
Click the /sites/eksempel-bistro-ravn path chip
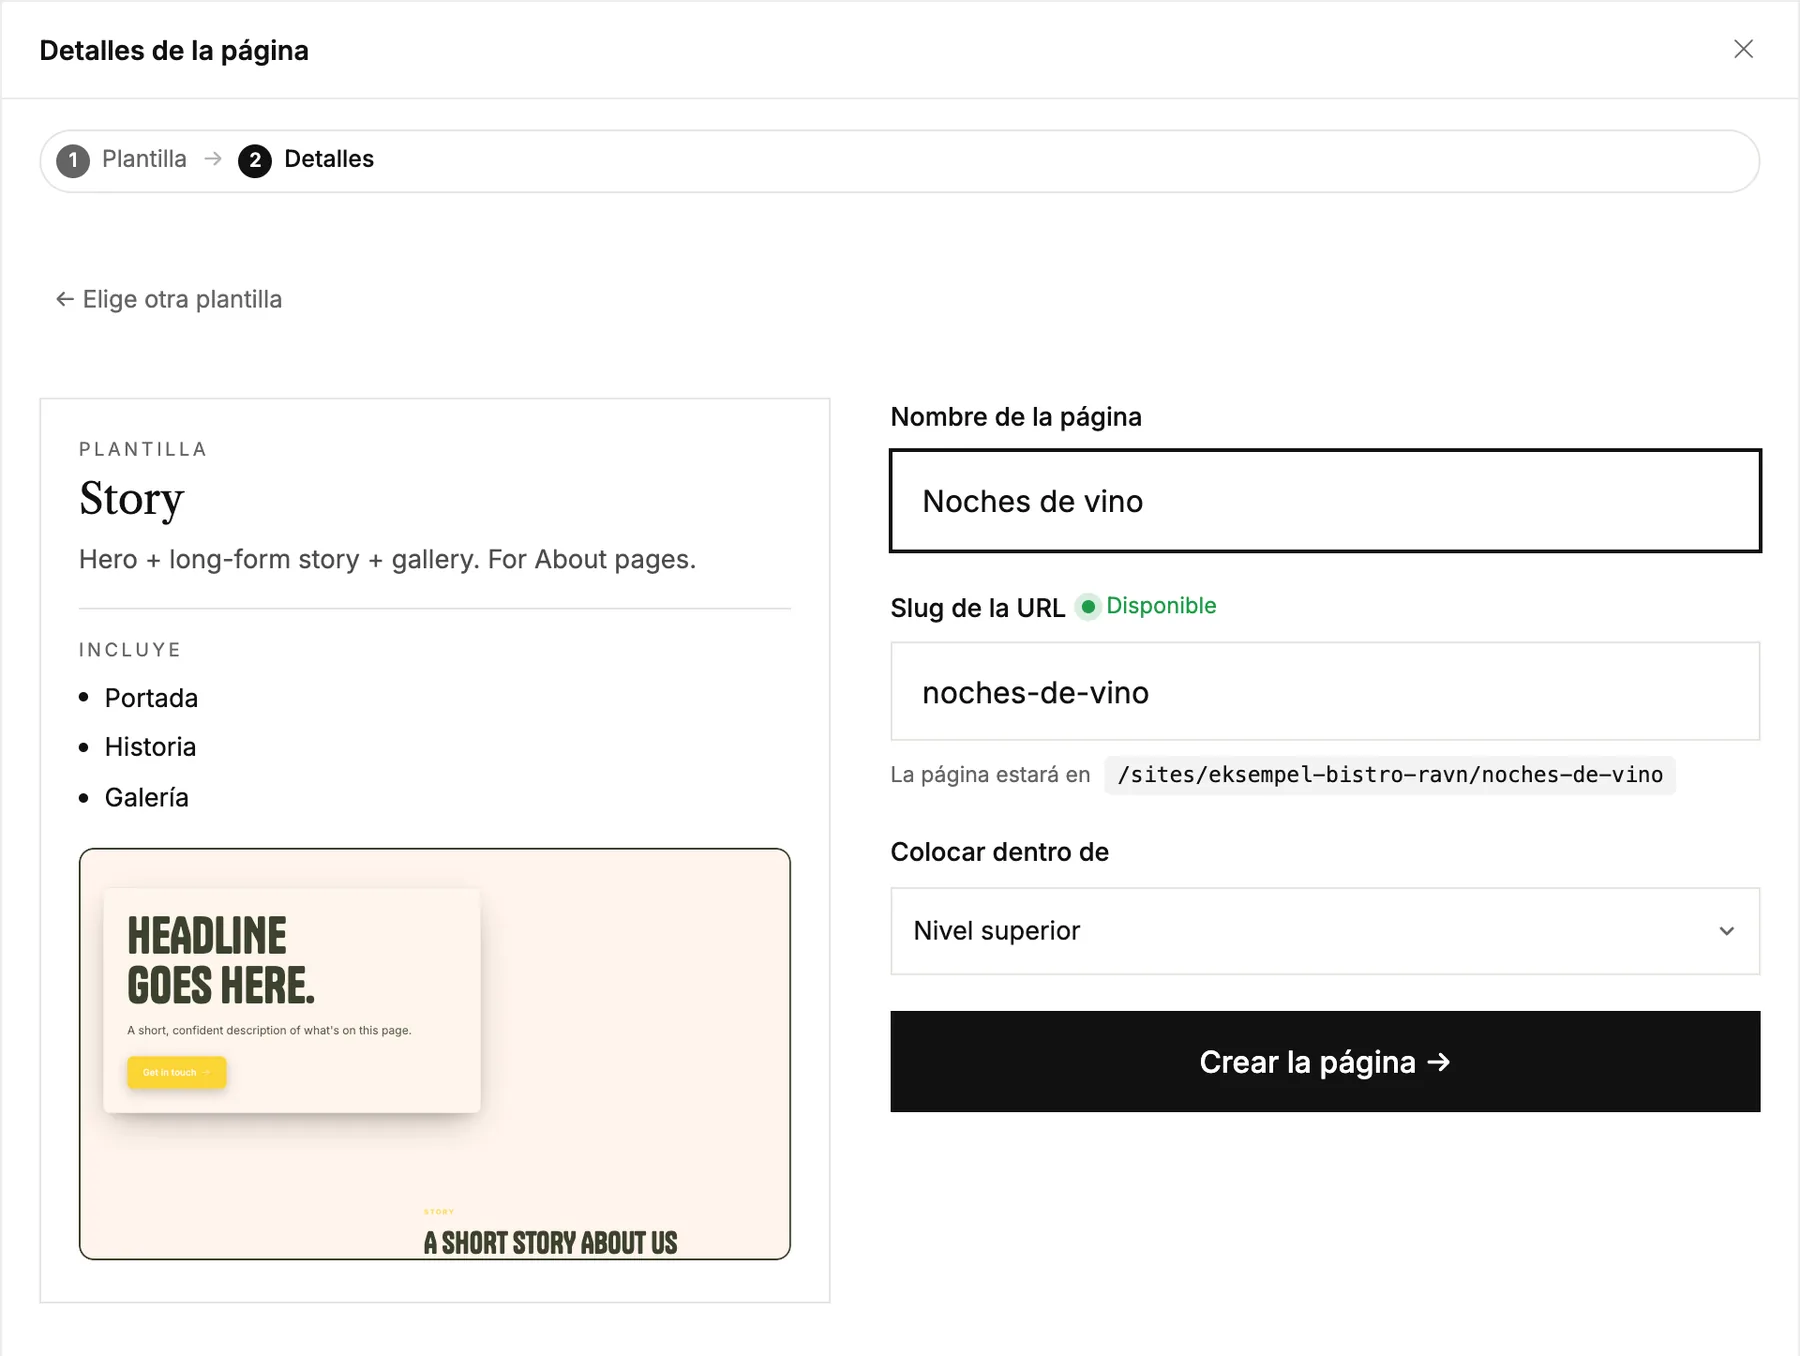pos(1390,775)
